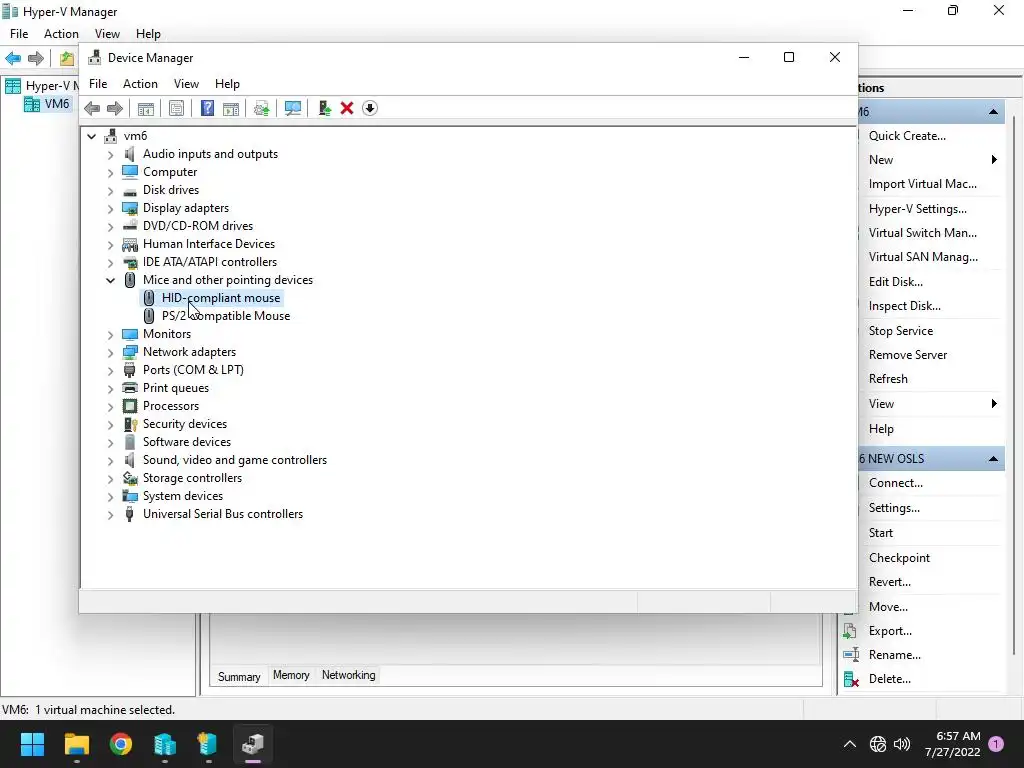Collapse the NEW OSLS actions section
1024x768 pixels.
coord(993,458)
